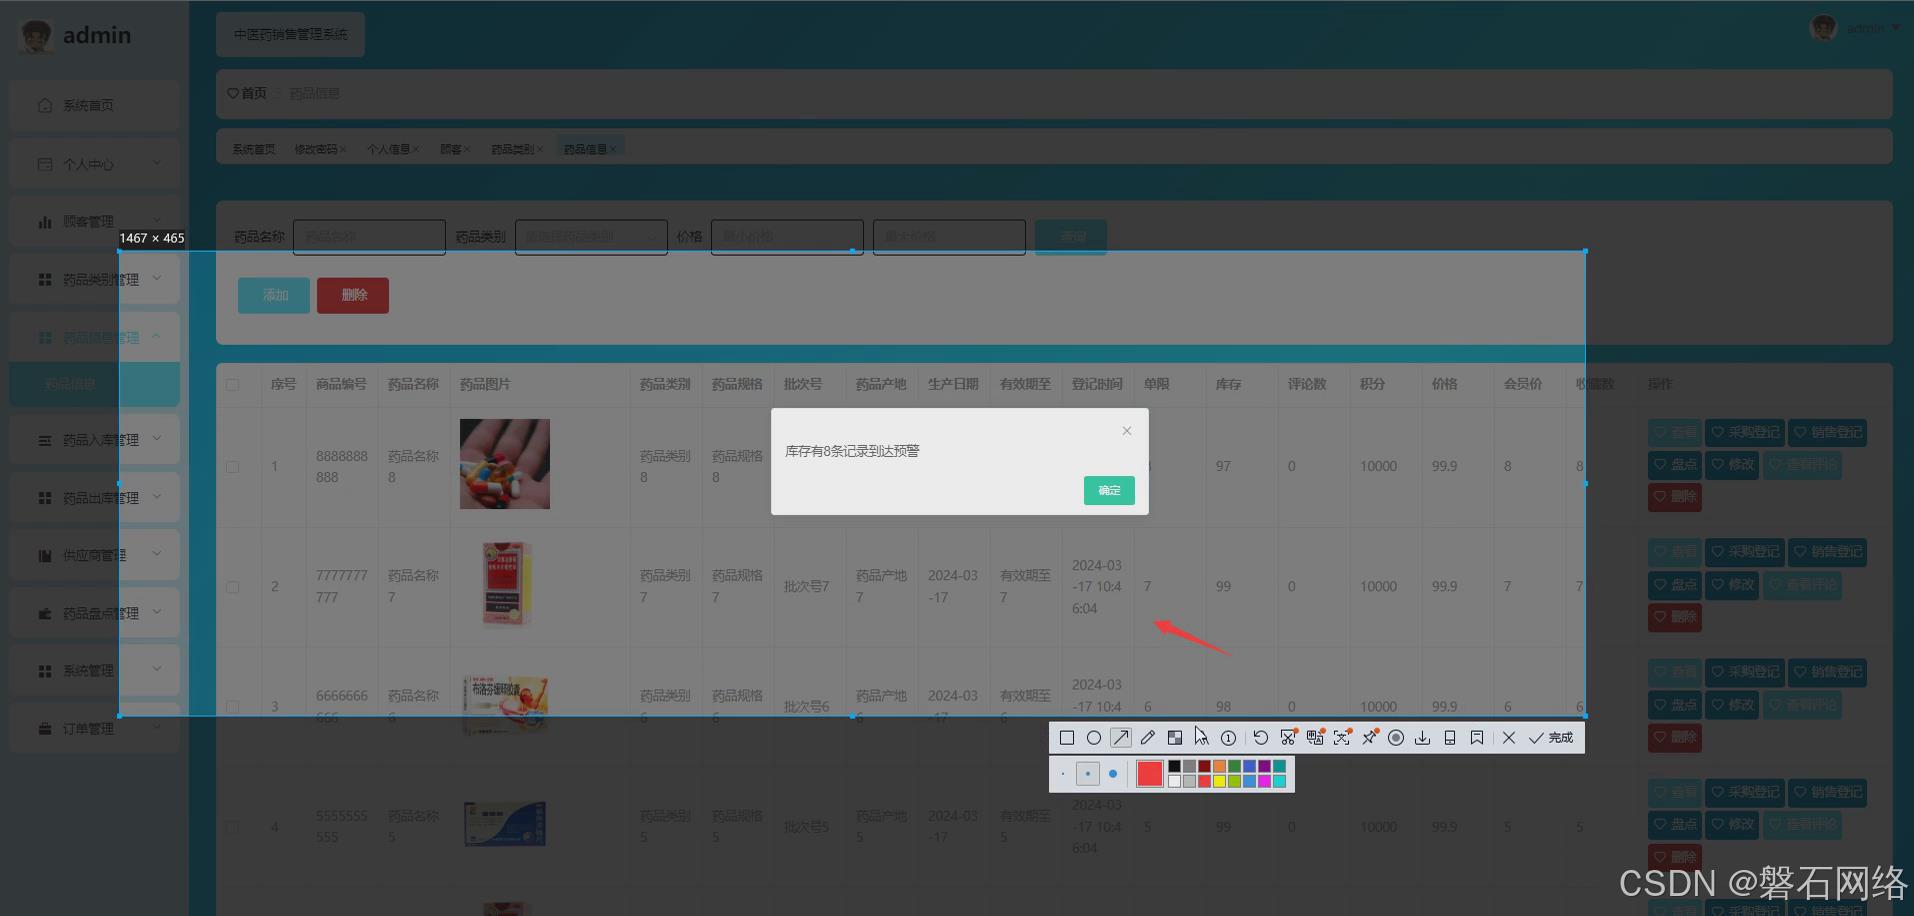Select the arrow drawing tool

(x=1121, y=738)
